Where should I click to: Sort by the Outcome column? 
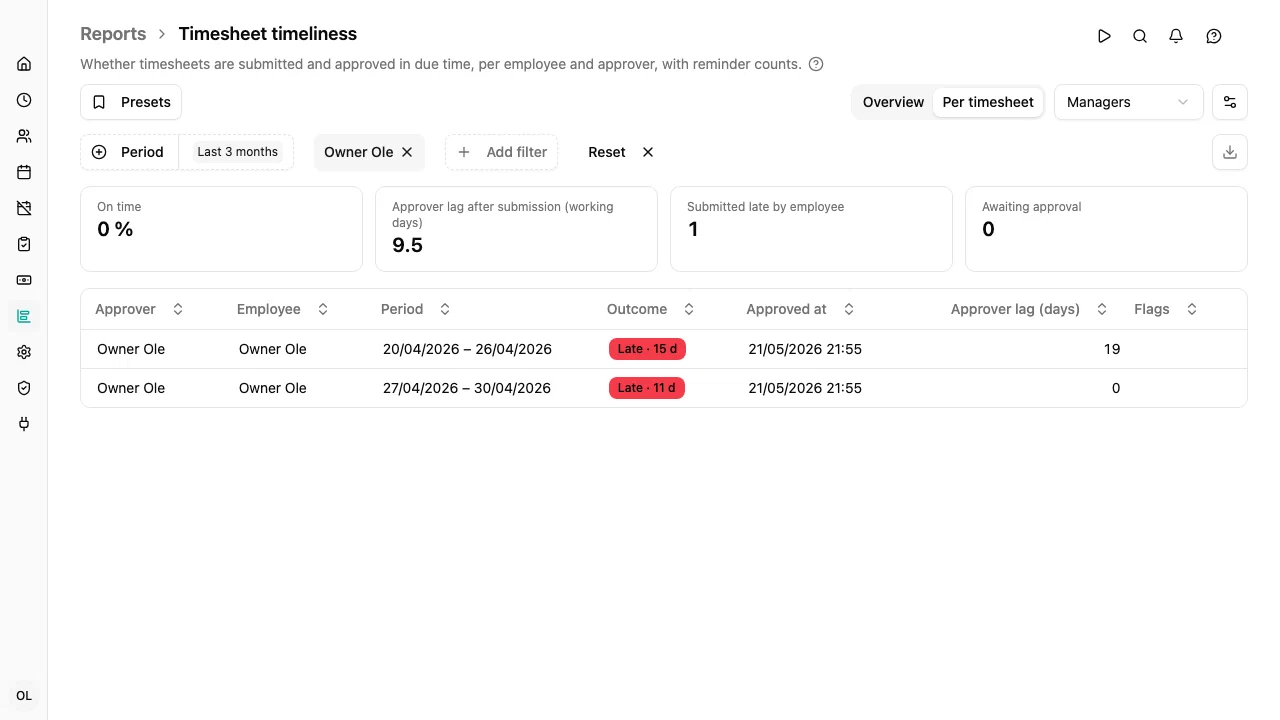pyautogui.click(x=651, y=309)
